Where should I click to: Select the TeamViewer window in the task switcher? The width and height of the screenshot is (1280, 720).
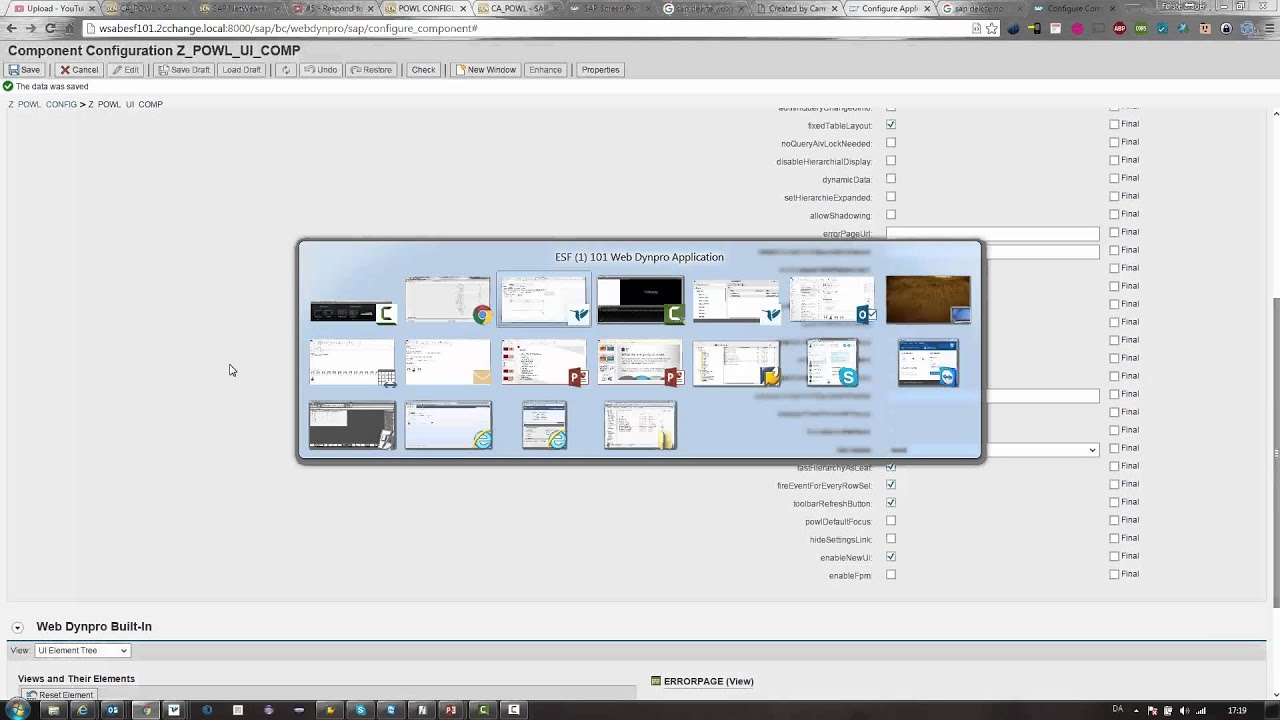[x=928, y=362]
